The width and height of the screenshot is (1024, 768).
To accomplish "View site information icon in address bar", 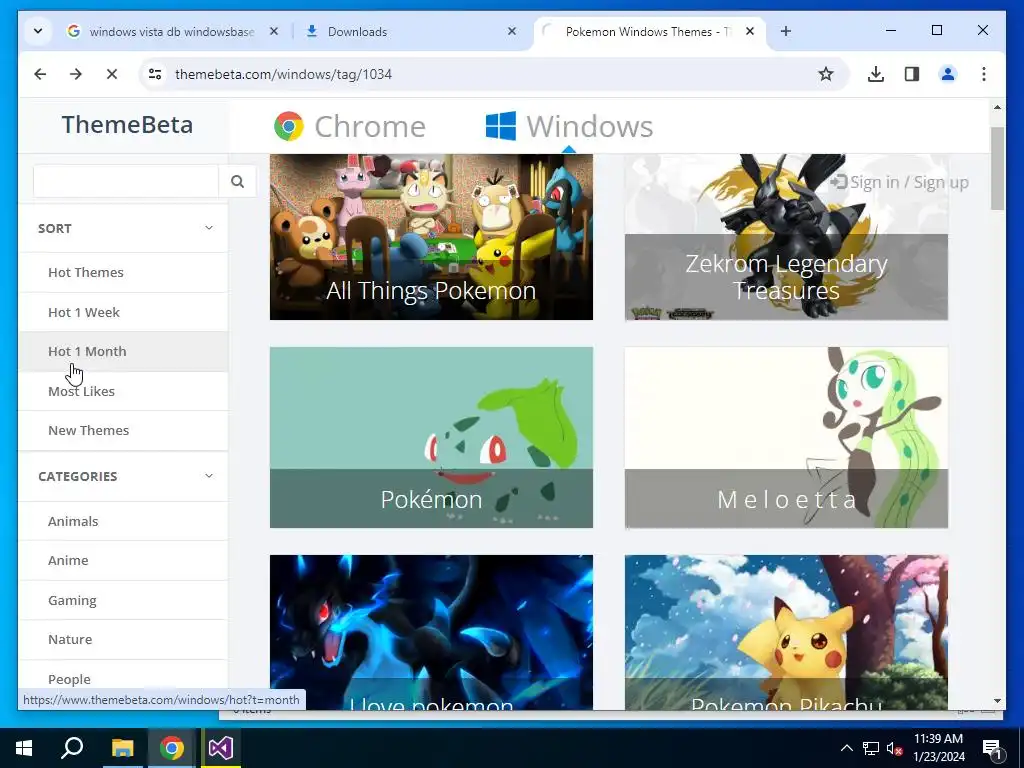I will [x=155, y=74].
